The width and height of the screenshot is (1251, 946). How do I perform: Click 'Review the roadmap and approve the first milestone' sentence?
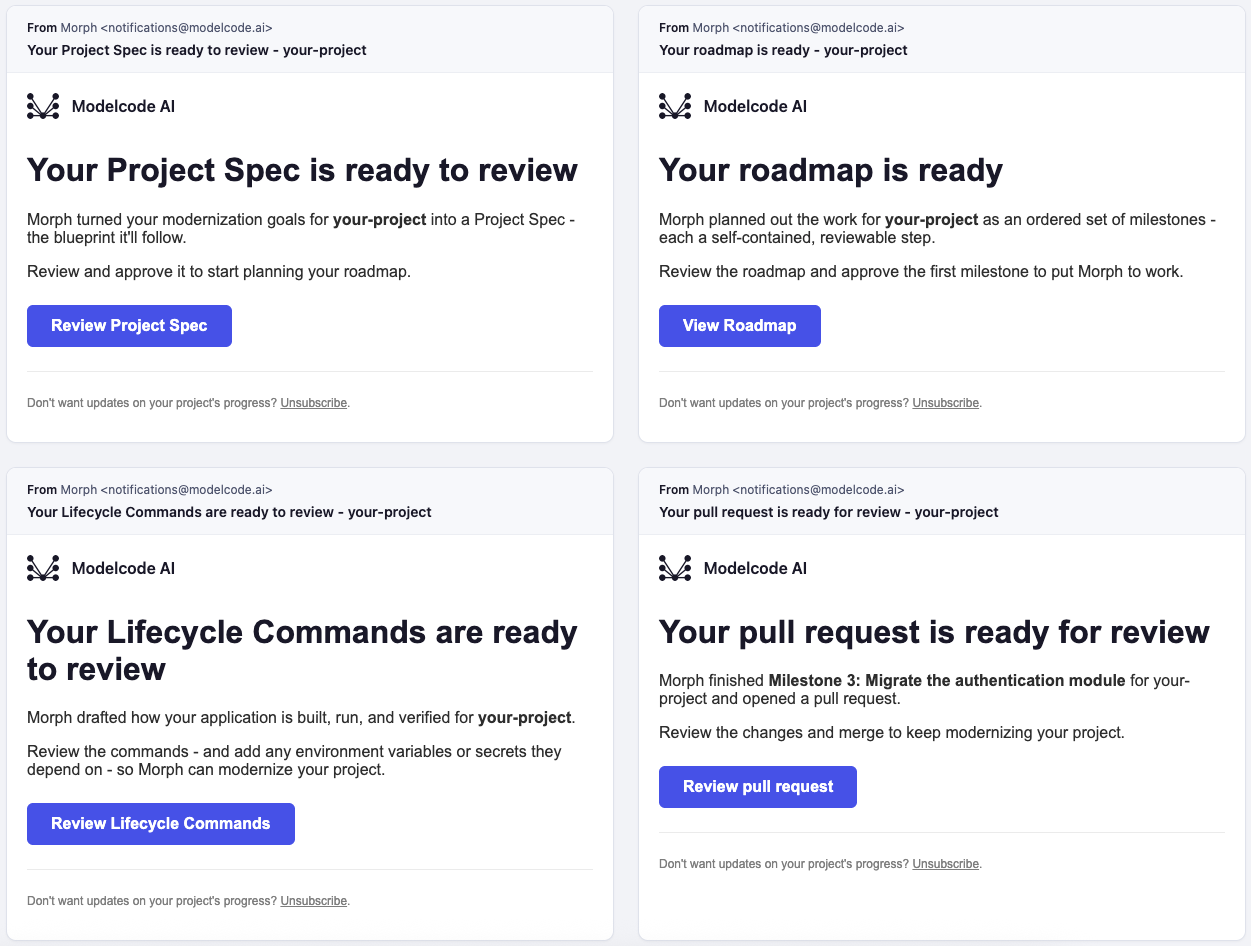pyautogui.click(x=921, y=271)
